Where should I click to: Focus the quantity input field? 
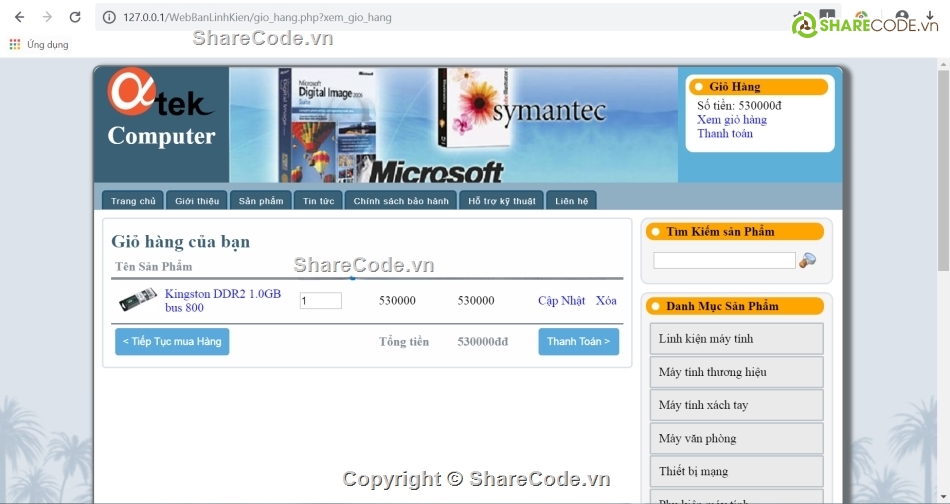(321, 300)
